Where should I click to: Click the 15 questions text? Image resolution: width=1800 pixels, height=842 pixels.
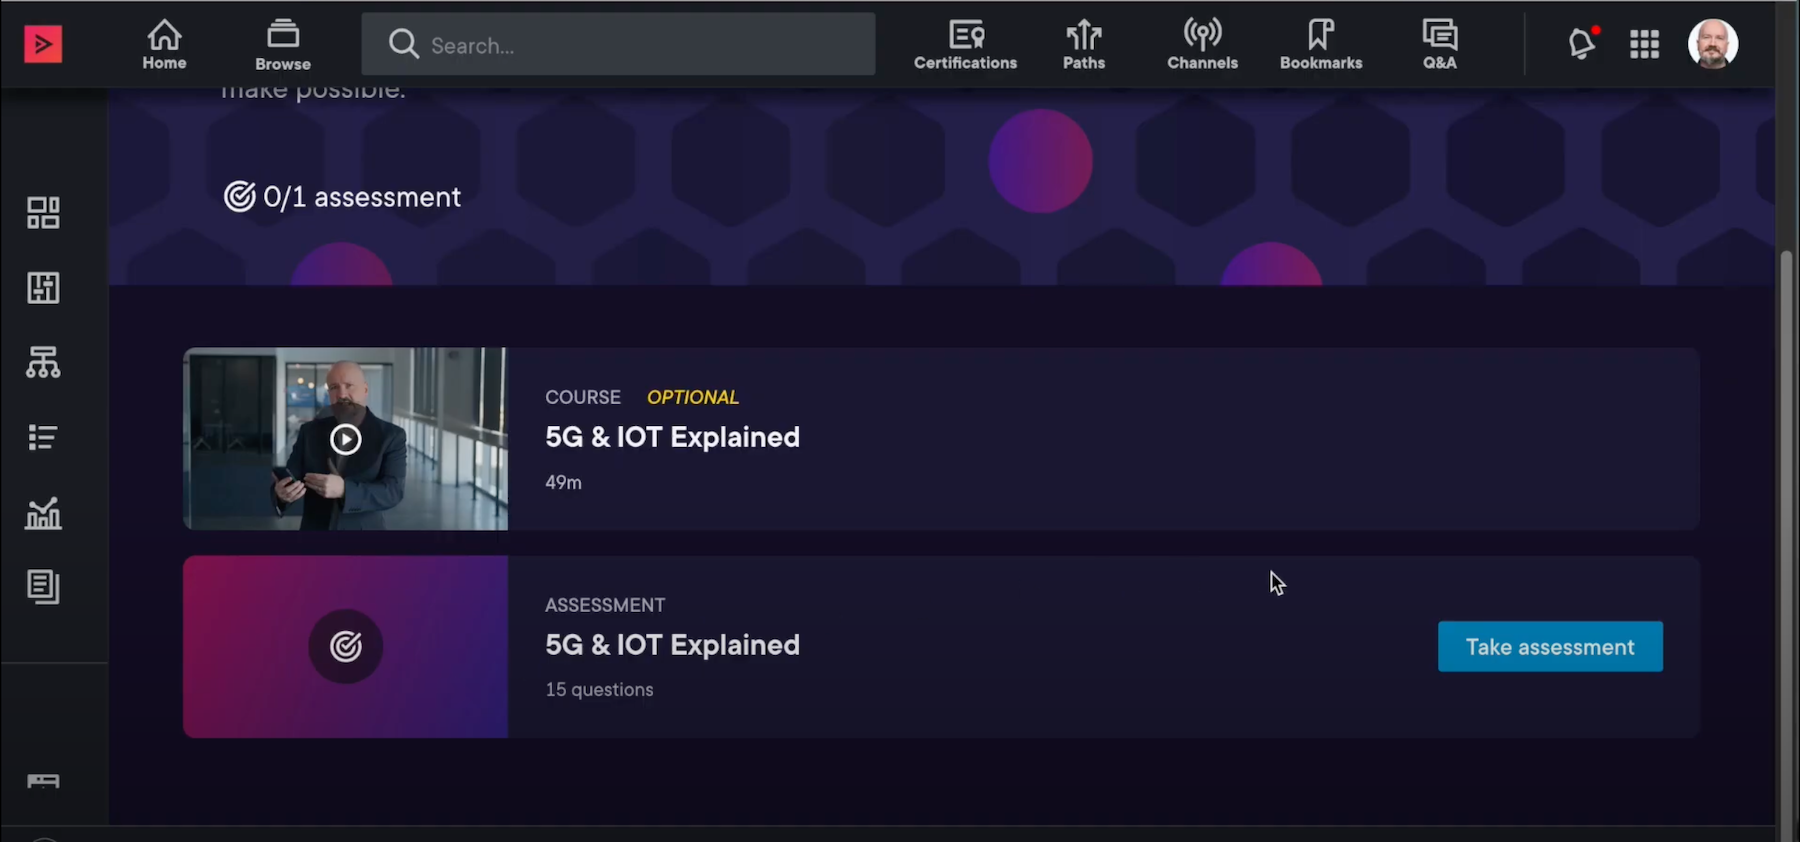(599, 690)
